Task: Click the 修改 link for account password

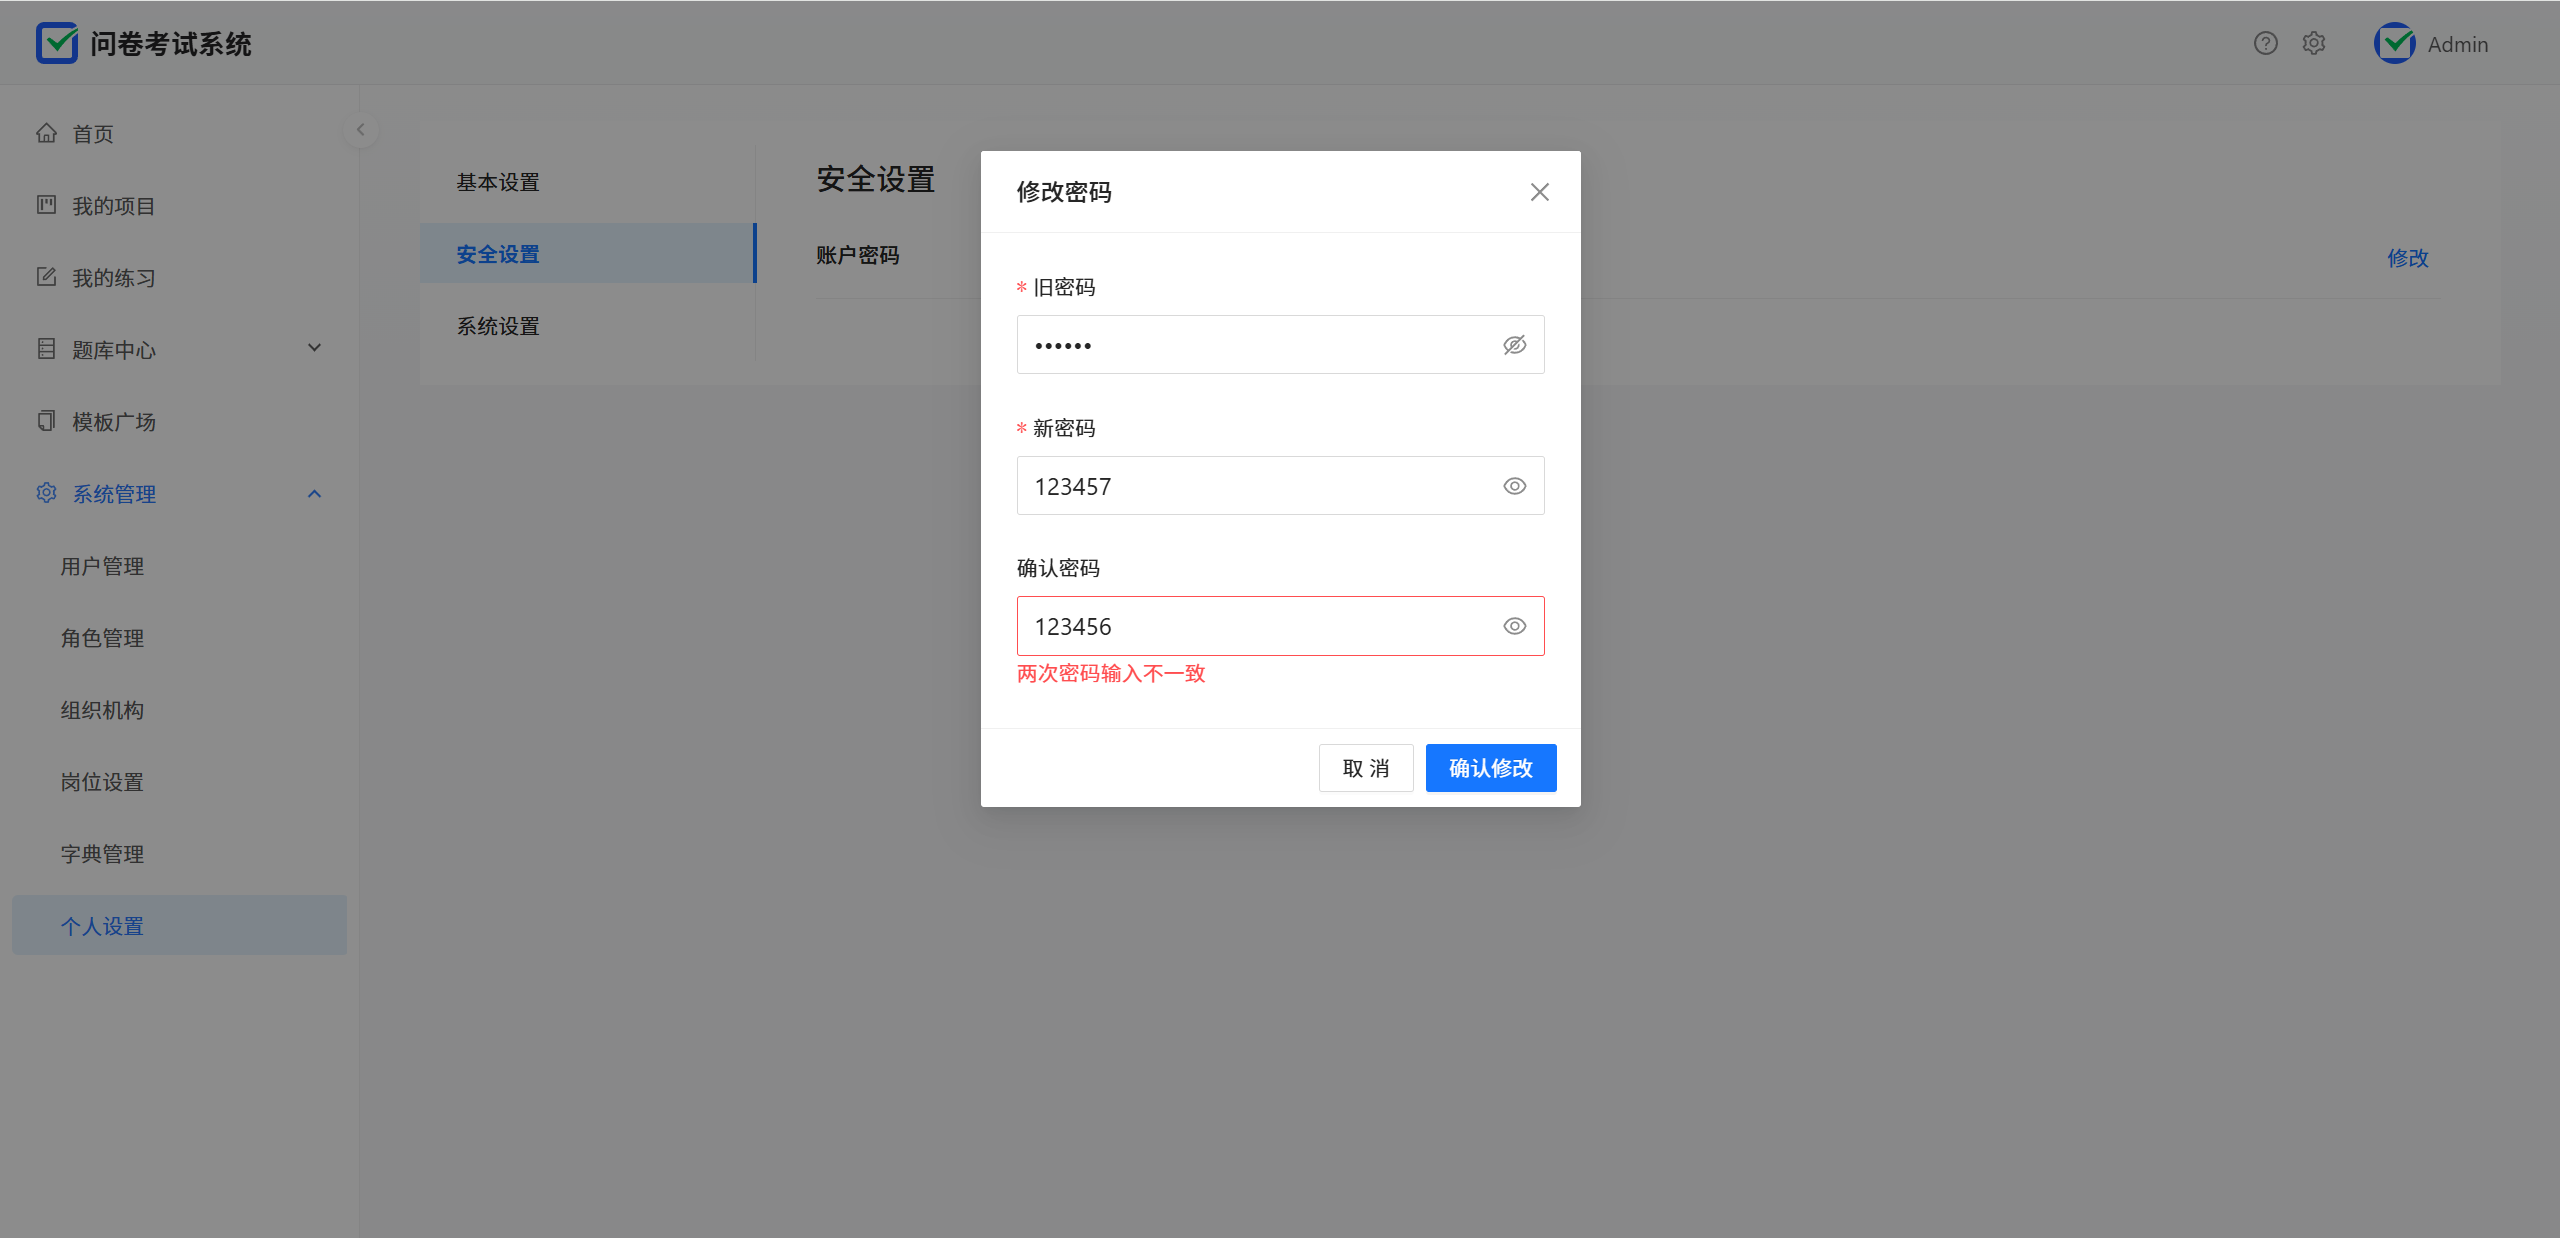Action: (x=2408, y=258)
